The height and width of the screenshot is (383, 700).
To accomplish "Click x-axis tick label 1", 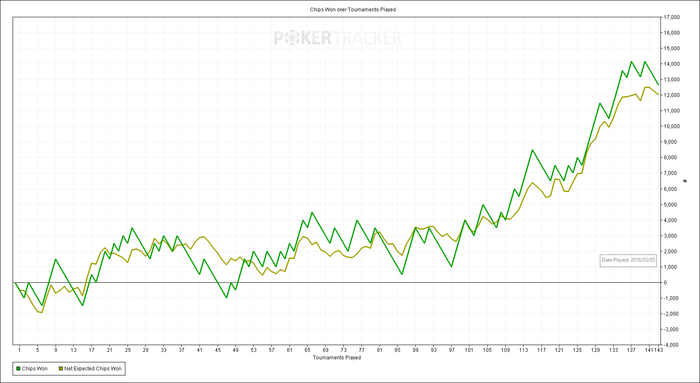I will [19, 350].
